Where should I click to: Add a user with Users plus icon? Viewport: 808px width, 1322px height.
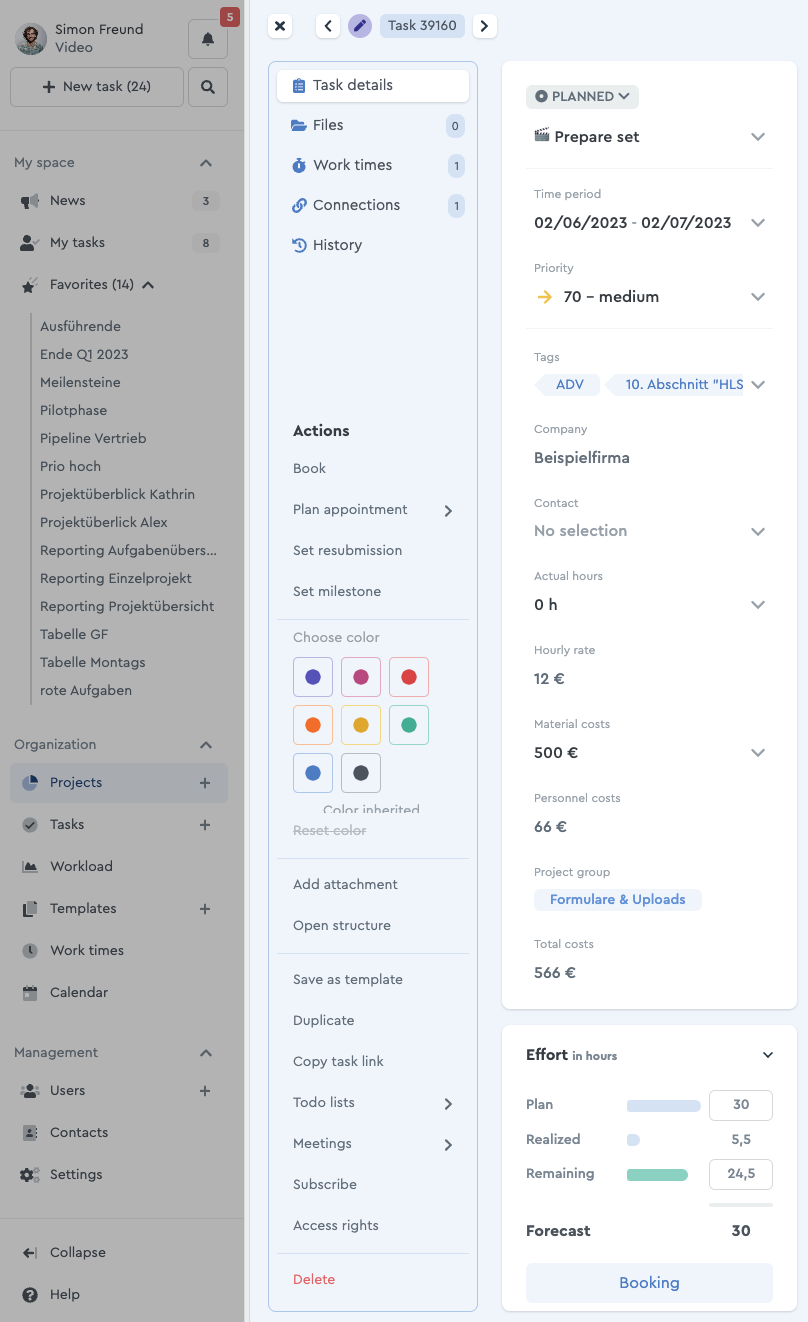click(205, 1091)
